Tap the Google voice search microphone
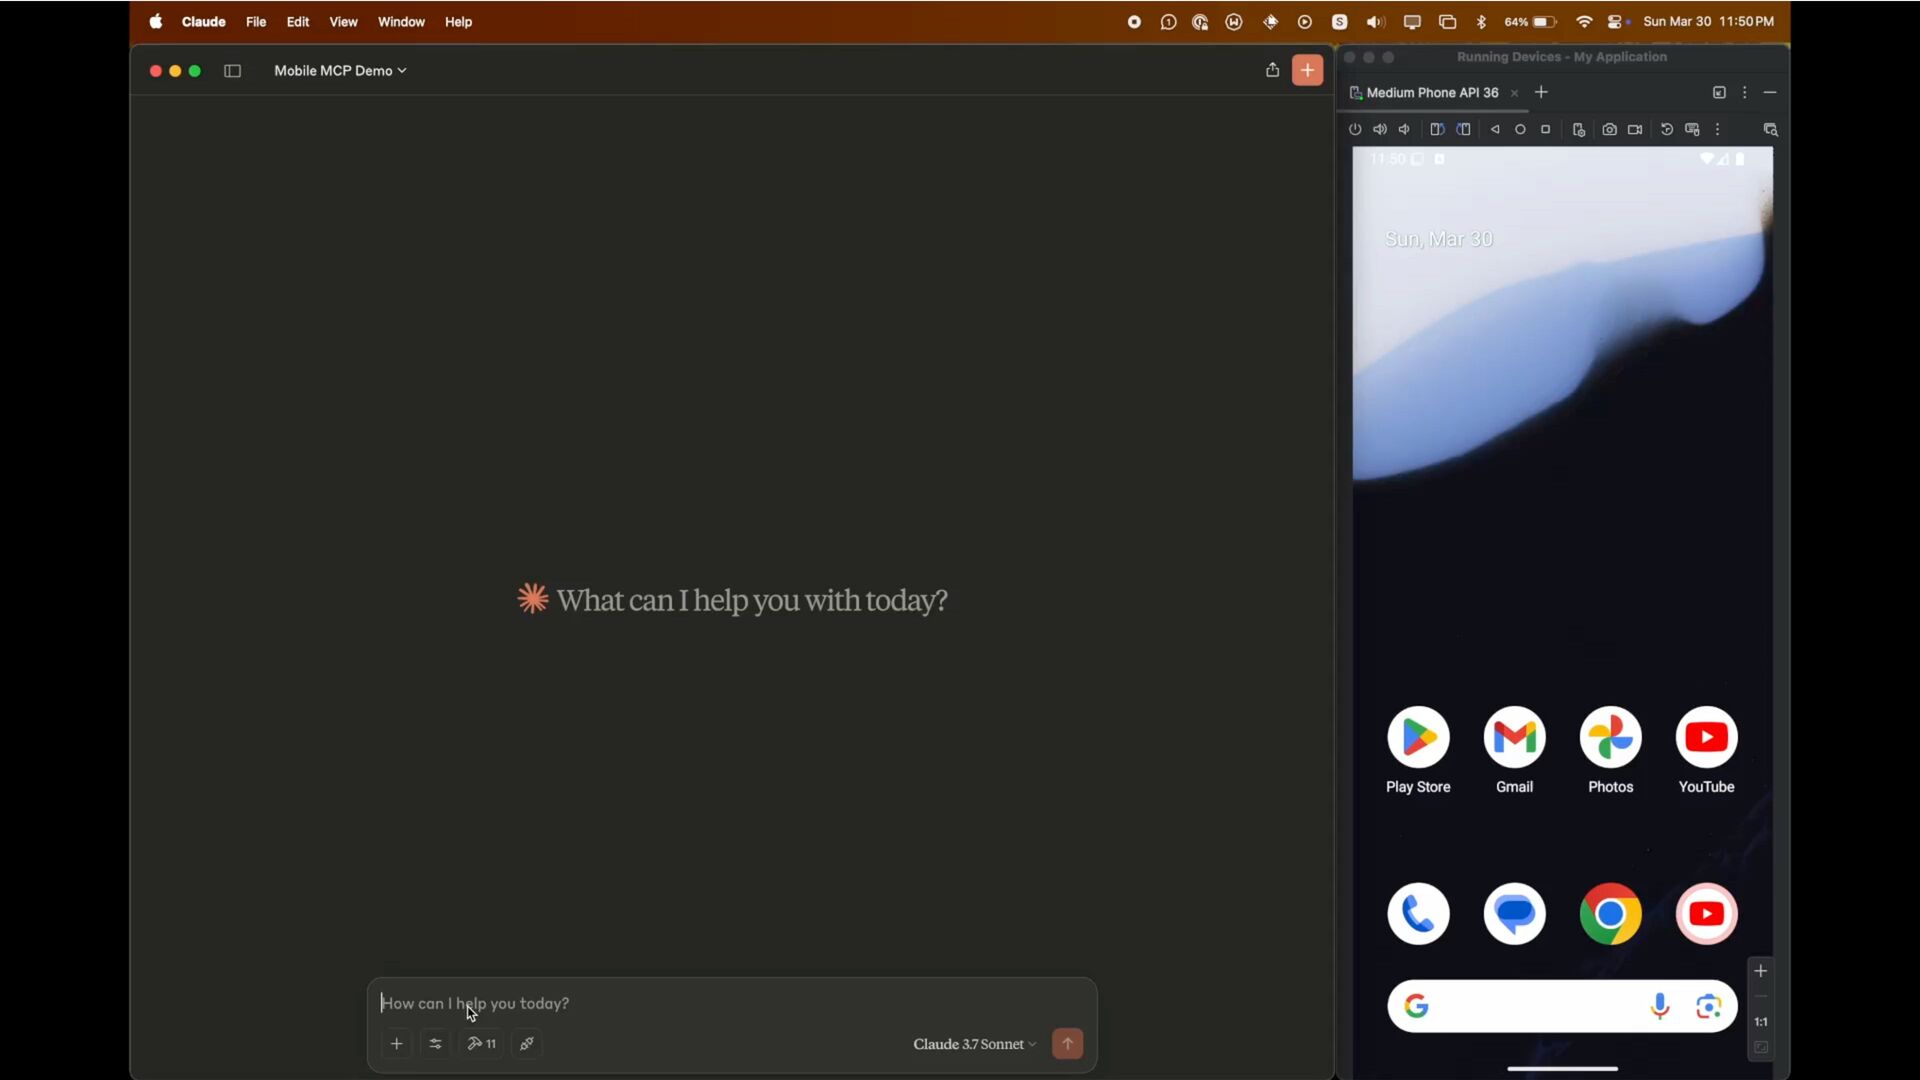The width and height of the screenshot is (1920, 1080). (1660, 1006)
